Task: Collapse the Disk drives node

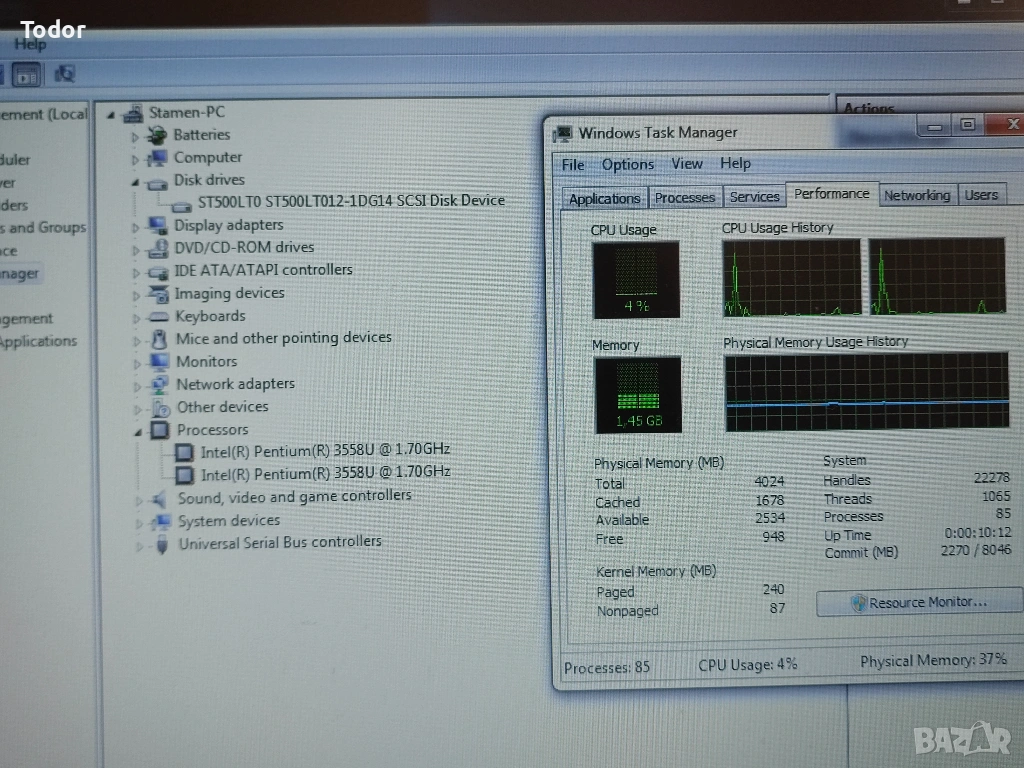Action: 134,182
